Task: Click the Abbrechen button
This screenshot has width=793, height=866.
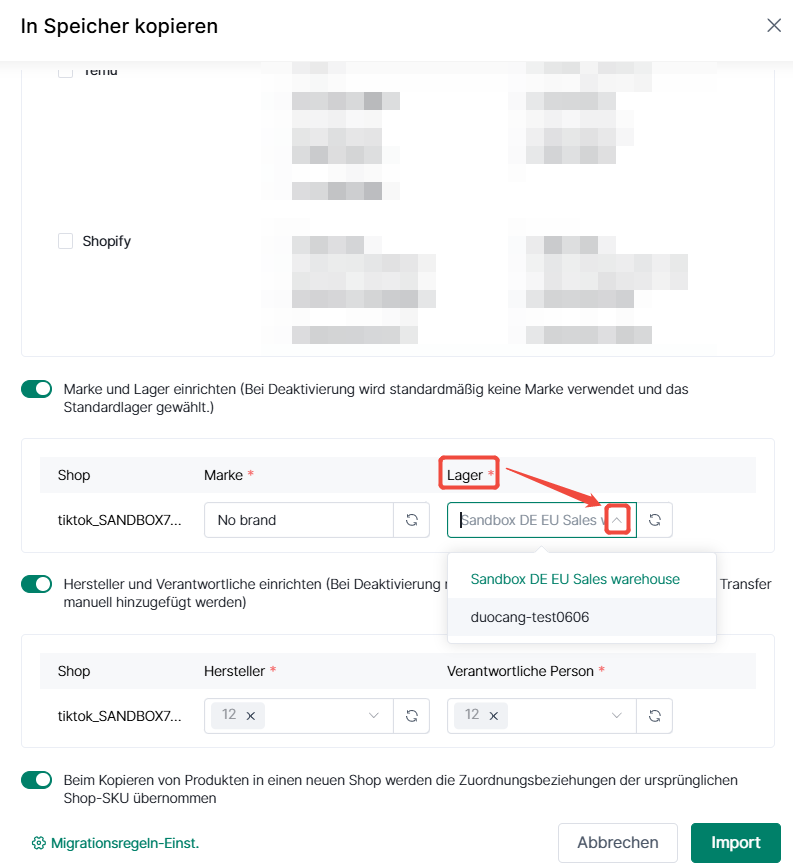Action: point(618,842)
